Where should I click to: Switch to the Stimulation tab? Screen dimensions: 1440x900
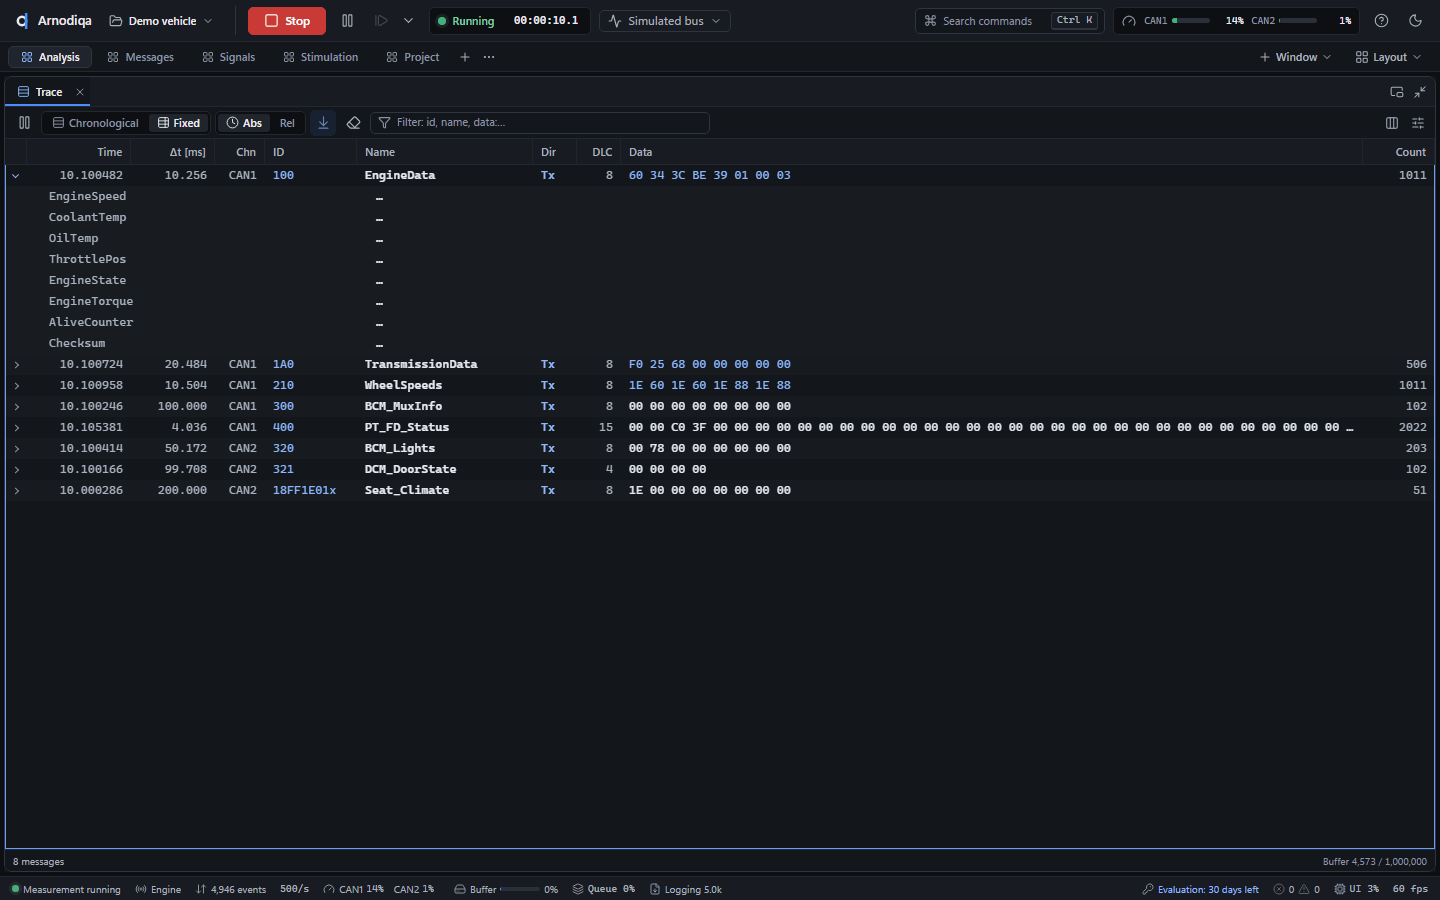320,57
